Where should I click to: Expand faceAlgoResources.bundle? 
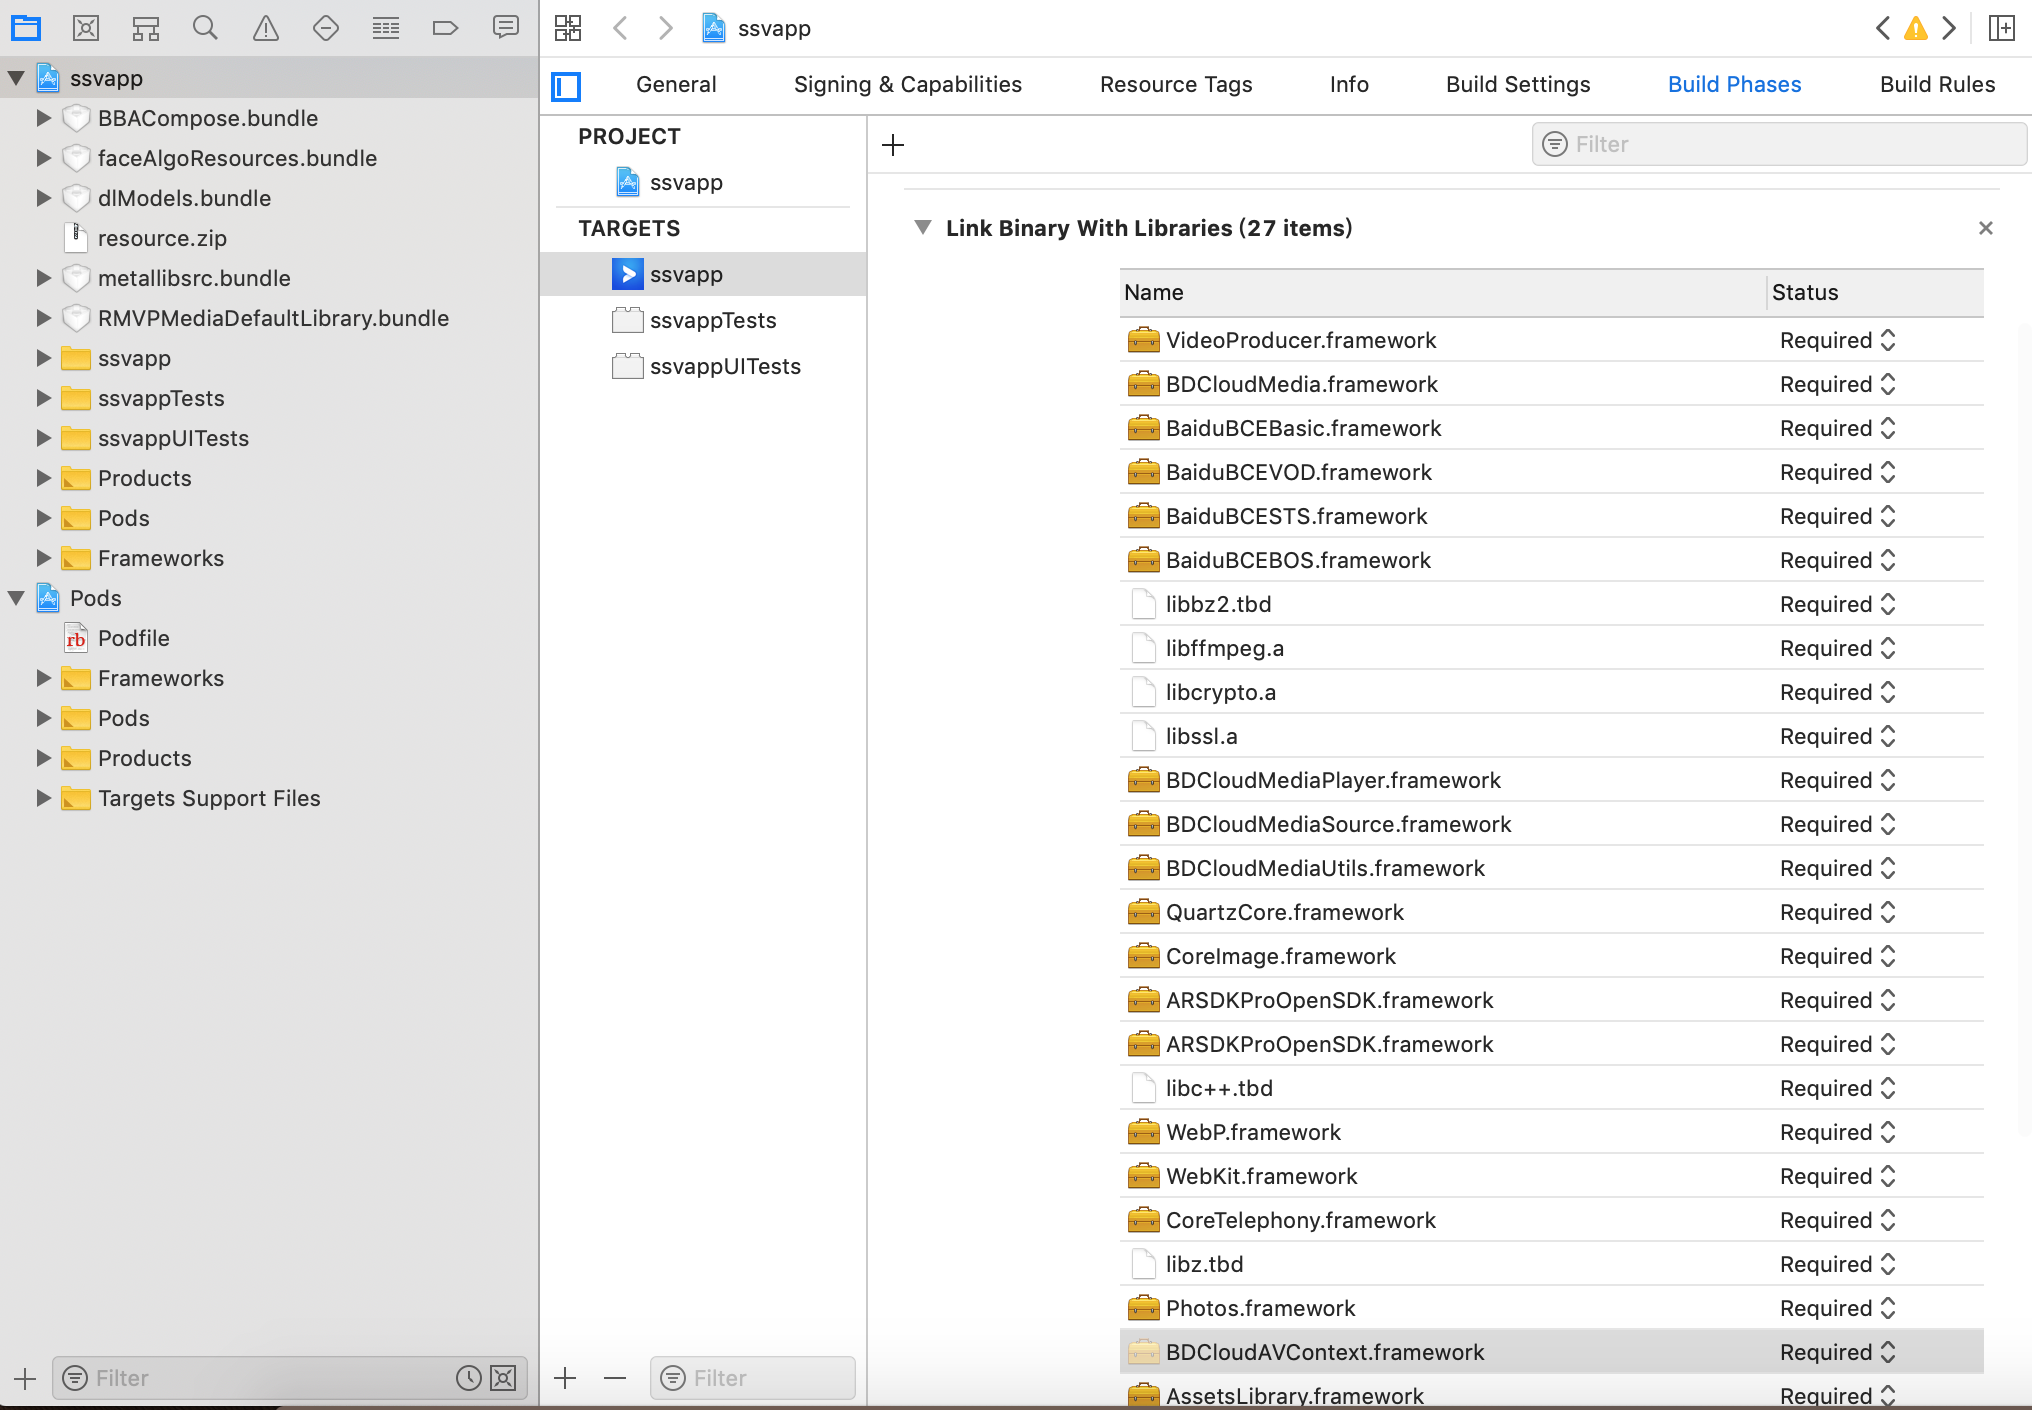pyautogui.click(x=43, y=158)
